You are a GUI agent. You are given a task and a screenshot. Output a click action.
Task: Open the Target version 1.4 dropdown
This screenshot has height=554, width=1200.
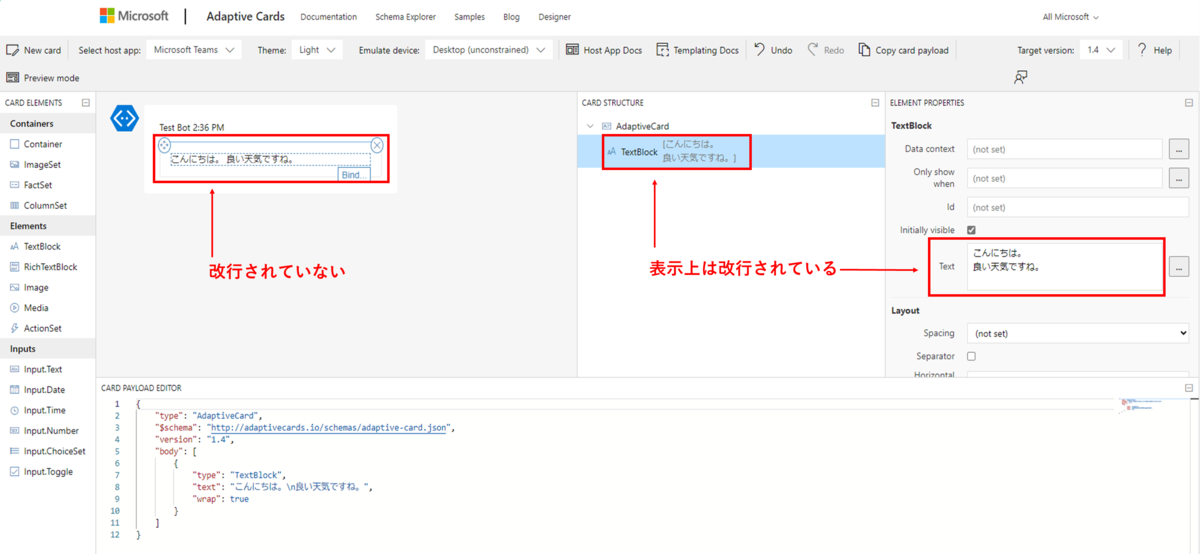[1102, 50]
